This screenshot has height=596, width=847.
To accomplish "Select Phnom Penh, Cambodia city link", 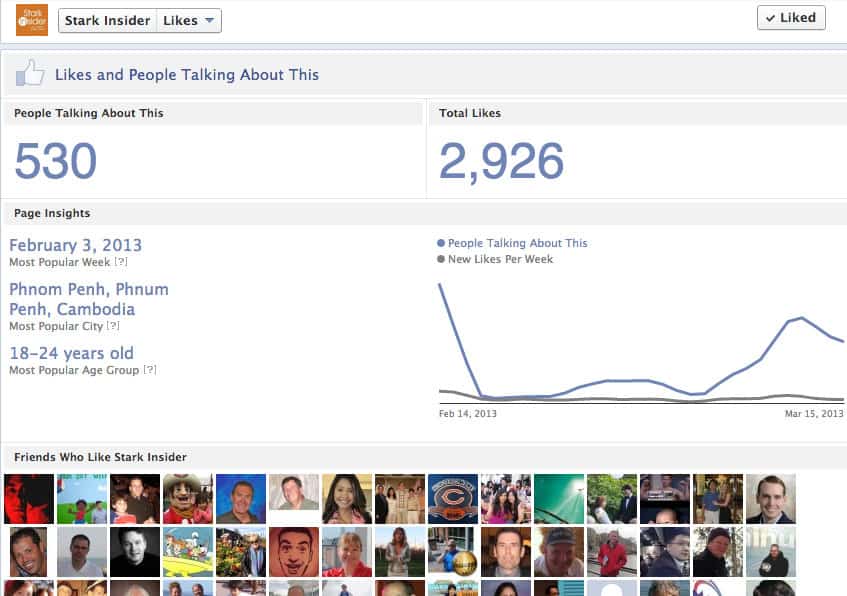I will pos(88,299).
